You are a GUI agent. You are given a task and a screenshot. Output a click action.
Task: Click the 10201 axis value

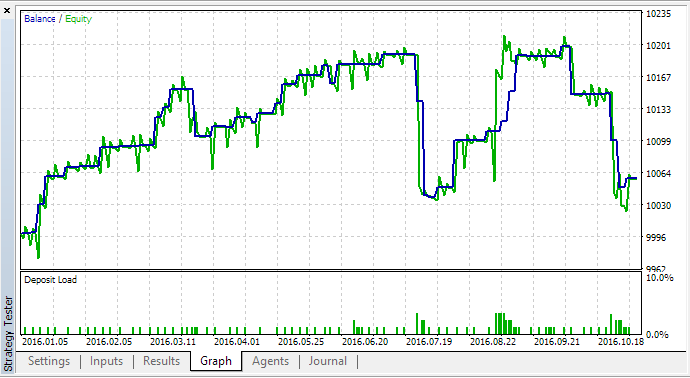658,45
